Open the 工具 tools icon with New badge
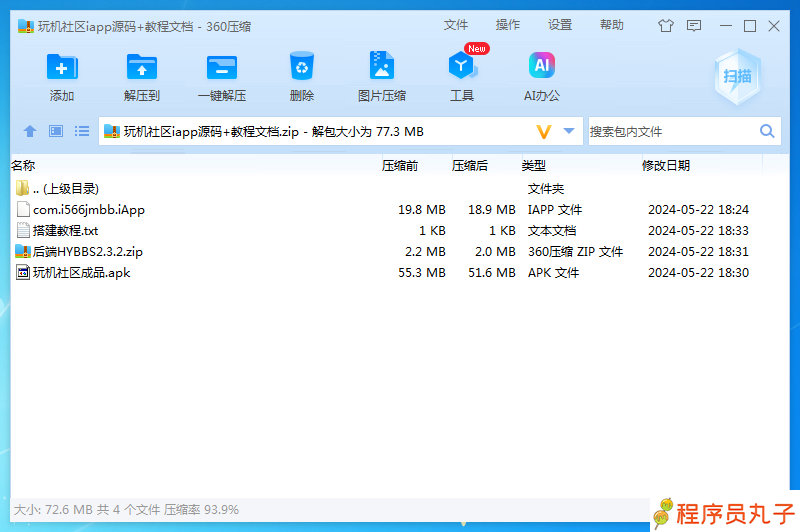The image size is (800, 532). tap(462, 66)
